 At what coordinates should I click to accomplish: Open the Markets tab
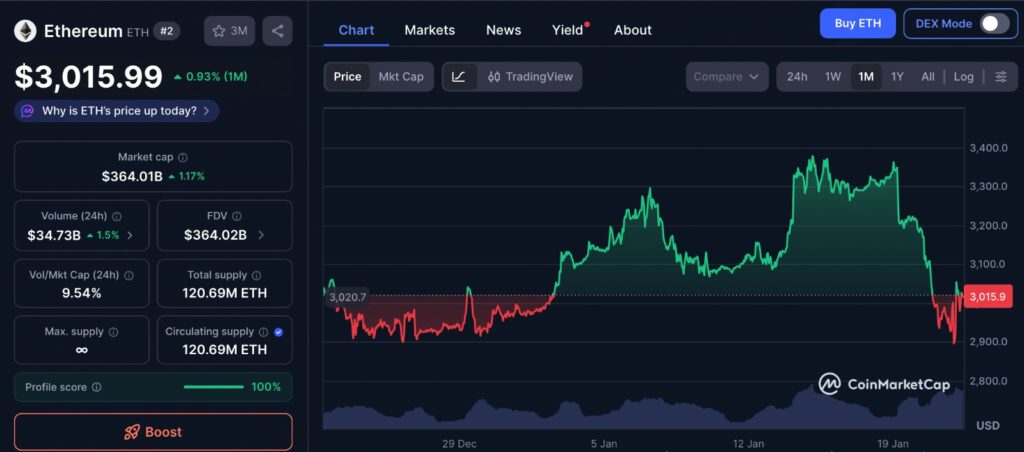click(430, 30)
